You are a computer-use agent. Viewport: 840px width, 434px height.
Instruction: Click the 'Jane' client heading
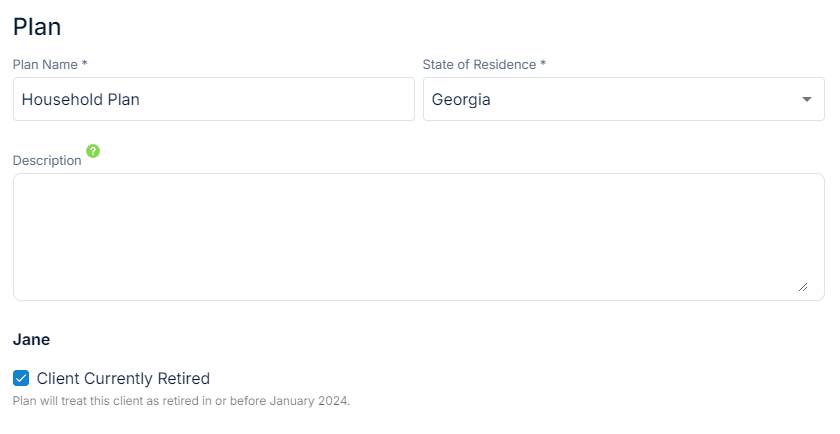click(31, 339)
